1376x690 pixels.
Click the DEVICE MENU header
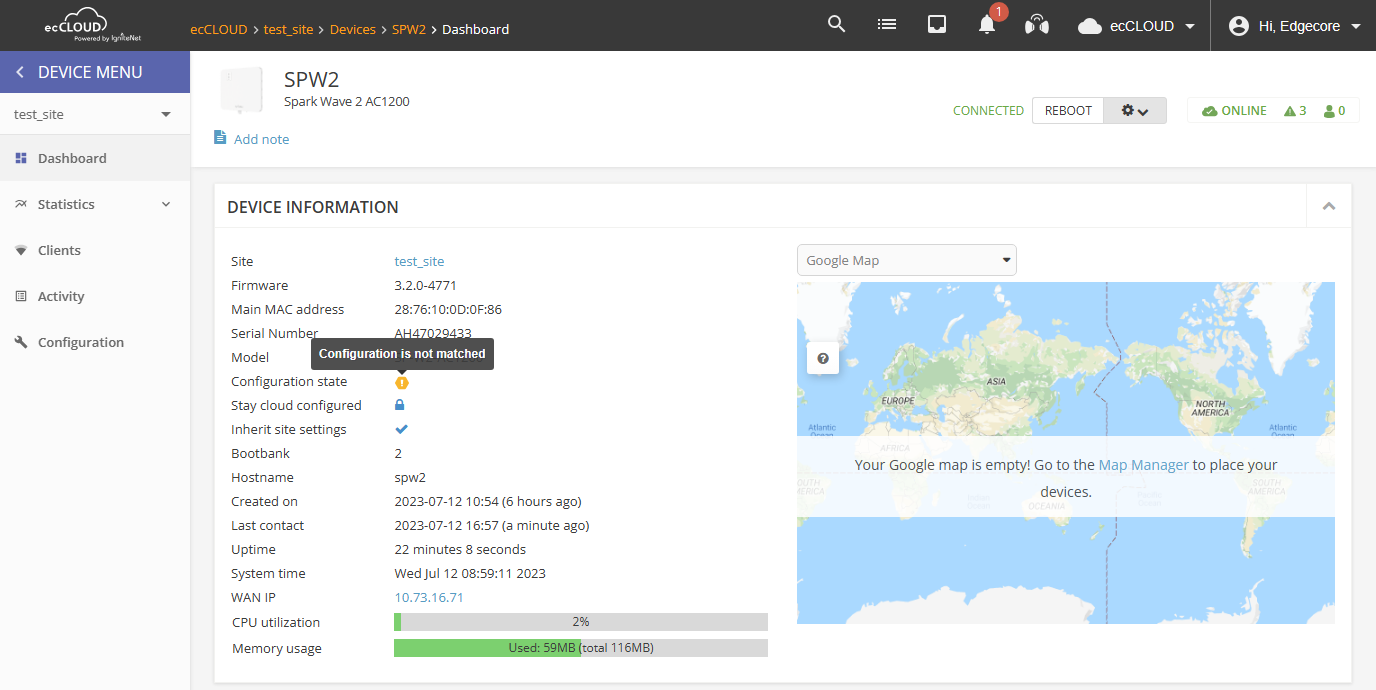click(95, 72)
